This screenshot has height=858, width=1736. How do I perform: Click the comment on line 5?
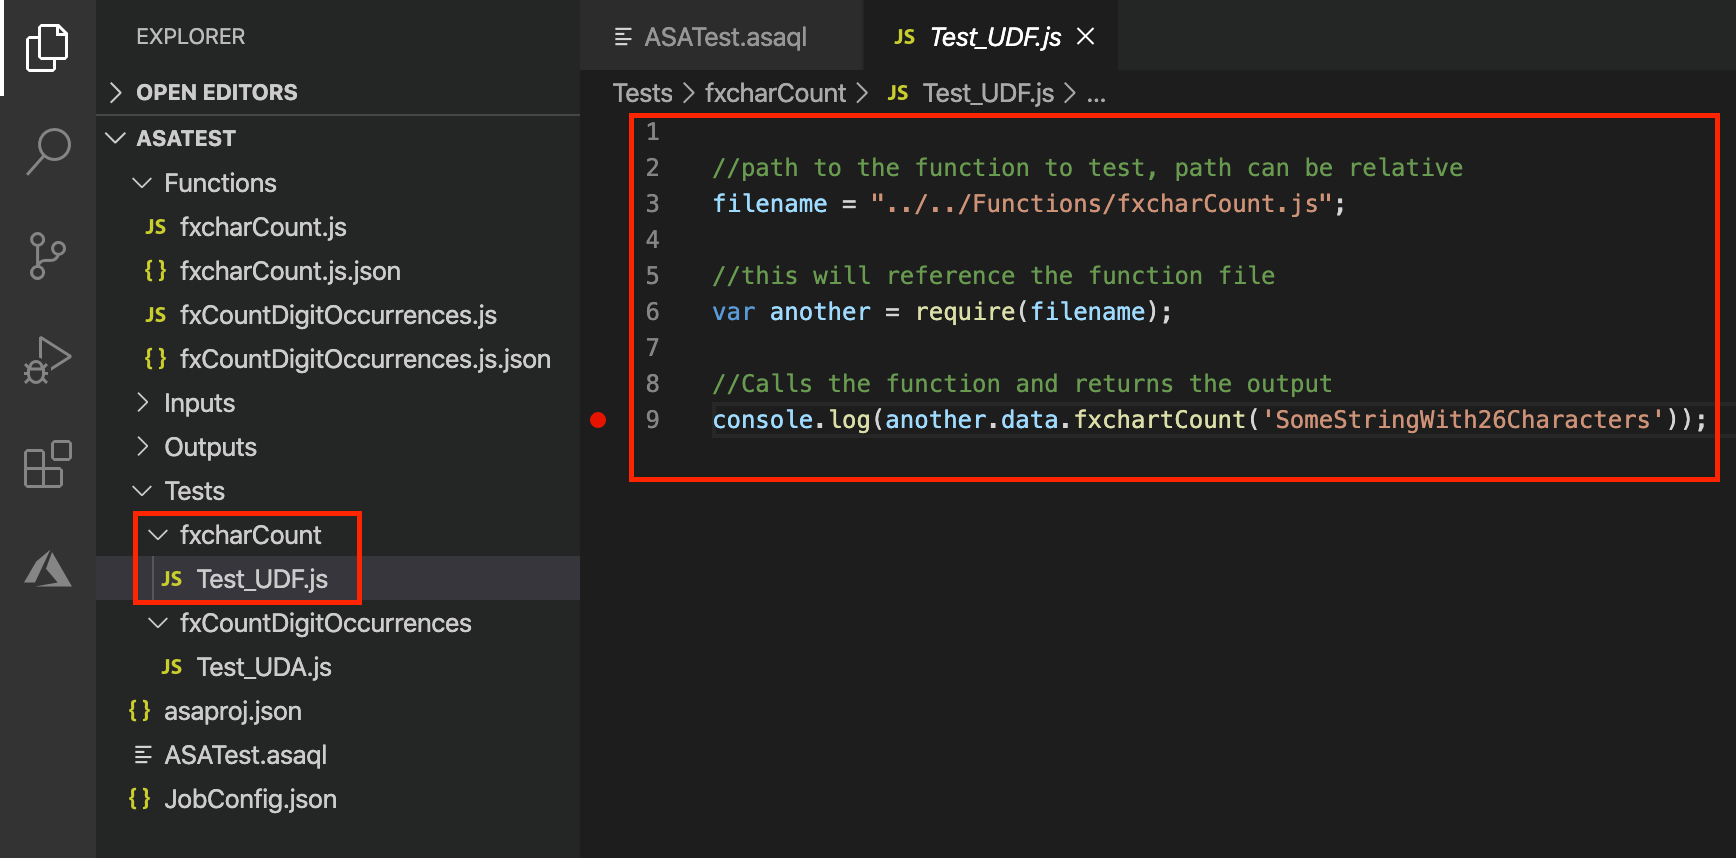993,276
